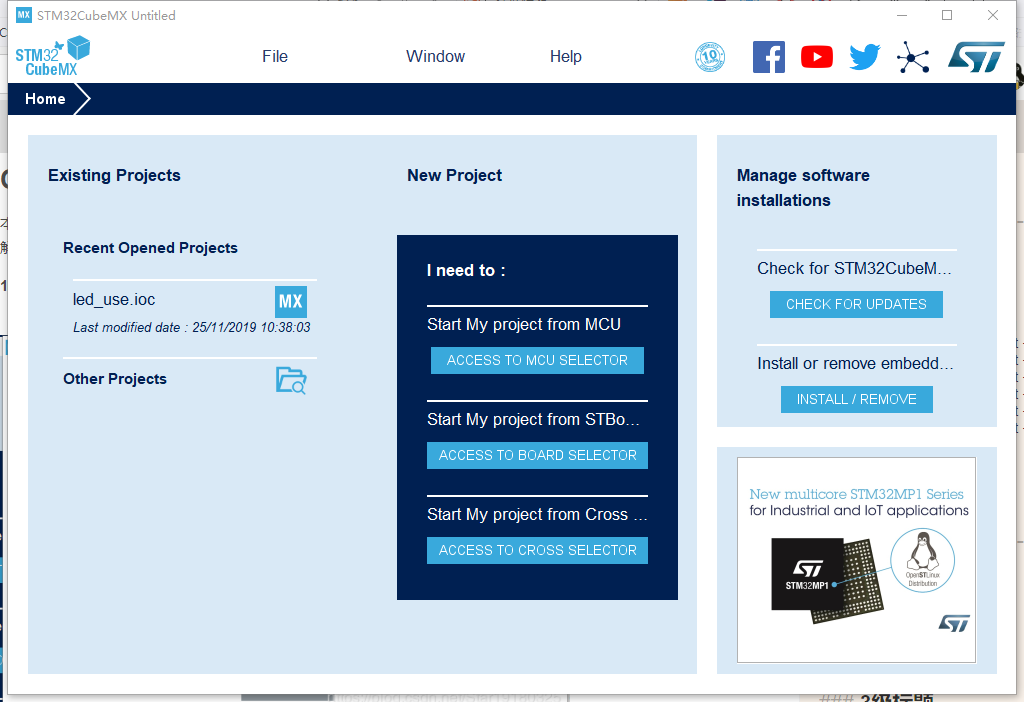The height and width of the screenshot is (702, 1024).
Task: Click ACCESS TO BOARD SELECTOR button
Action: point(537,455)
